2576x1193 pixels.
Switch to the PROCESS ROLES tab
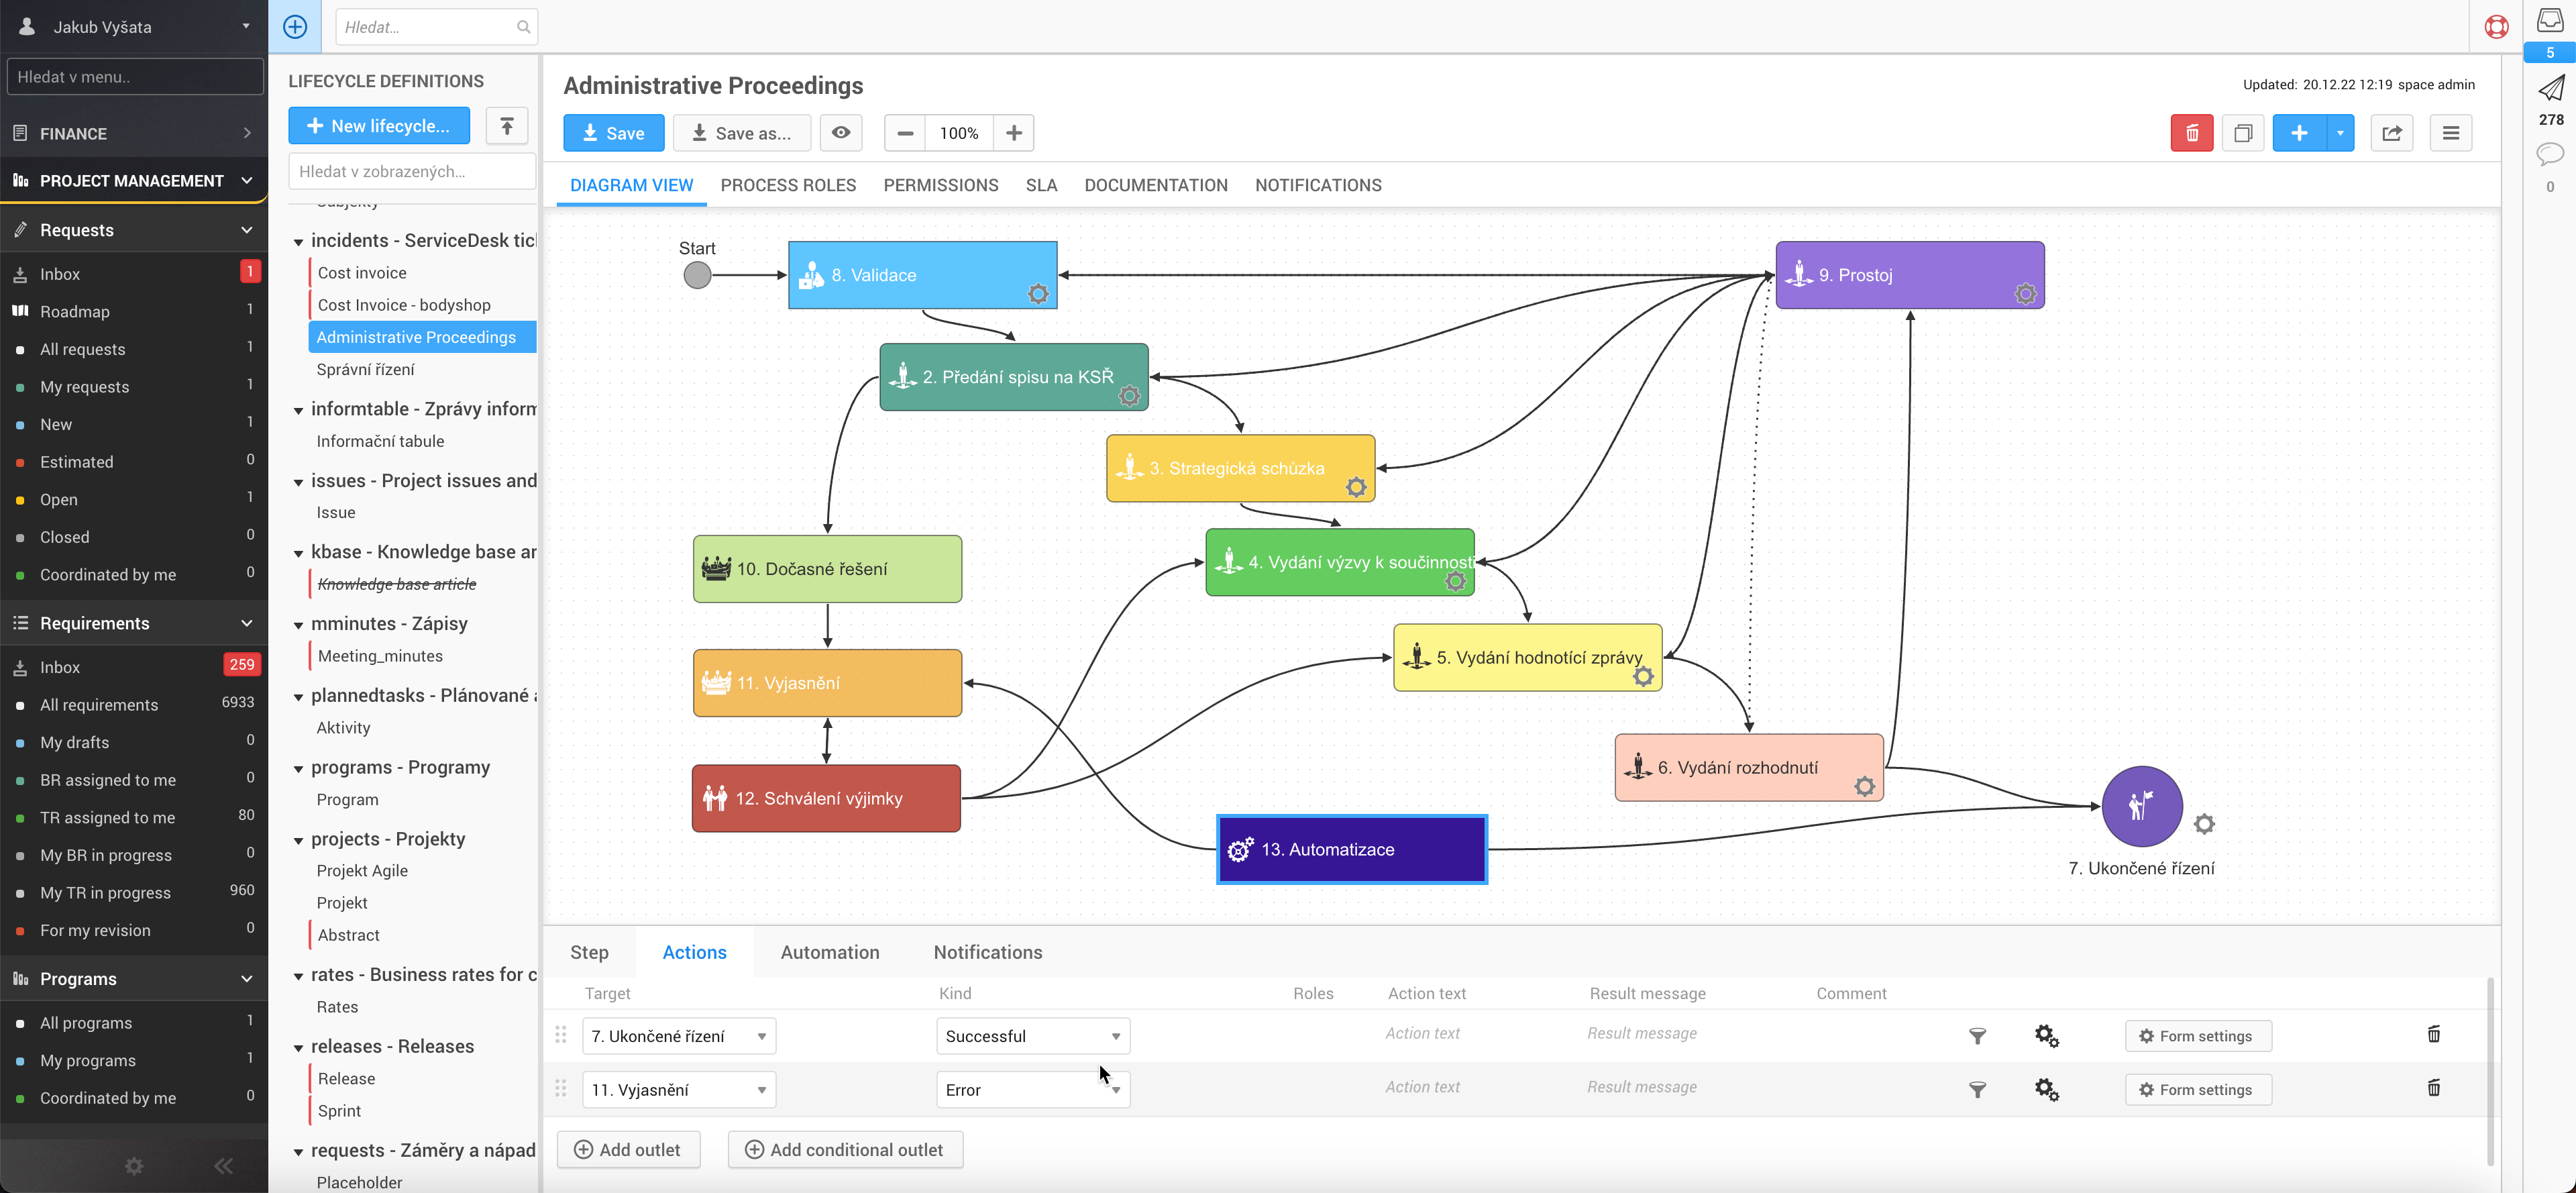tap(787, 185)
